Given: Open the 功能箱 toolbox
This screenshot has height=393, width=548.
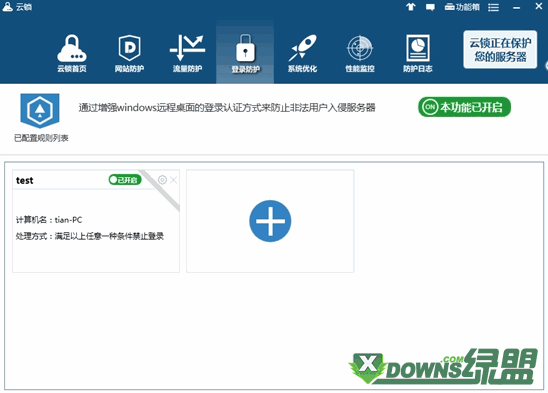Looking at the screenshot, I should click(462, 7).
